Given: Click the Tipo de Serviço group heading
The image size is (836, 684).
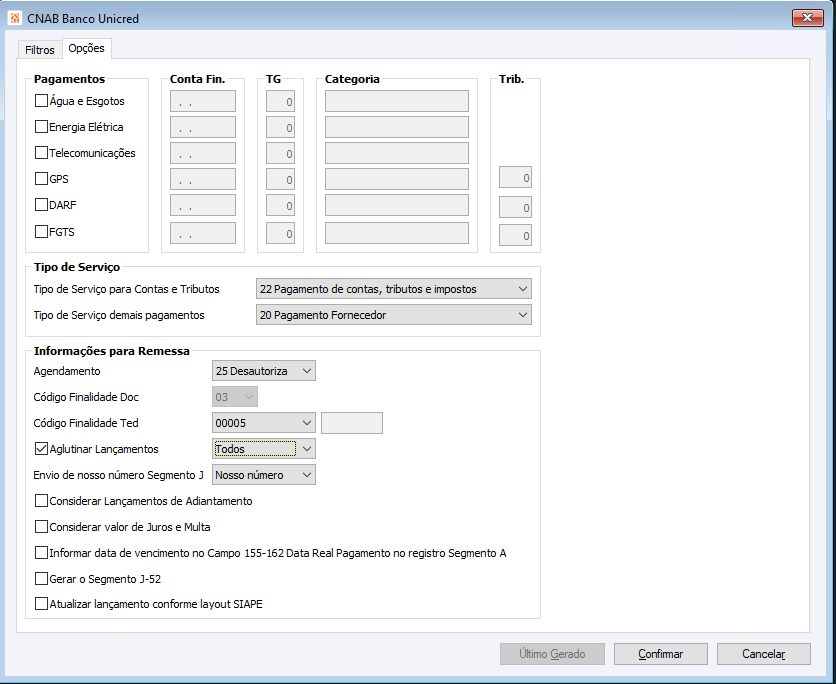Looking at the screenshot, I should coord(77,267).
